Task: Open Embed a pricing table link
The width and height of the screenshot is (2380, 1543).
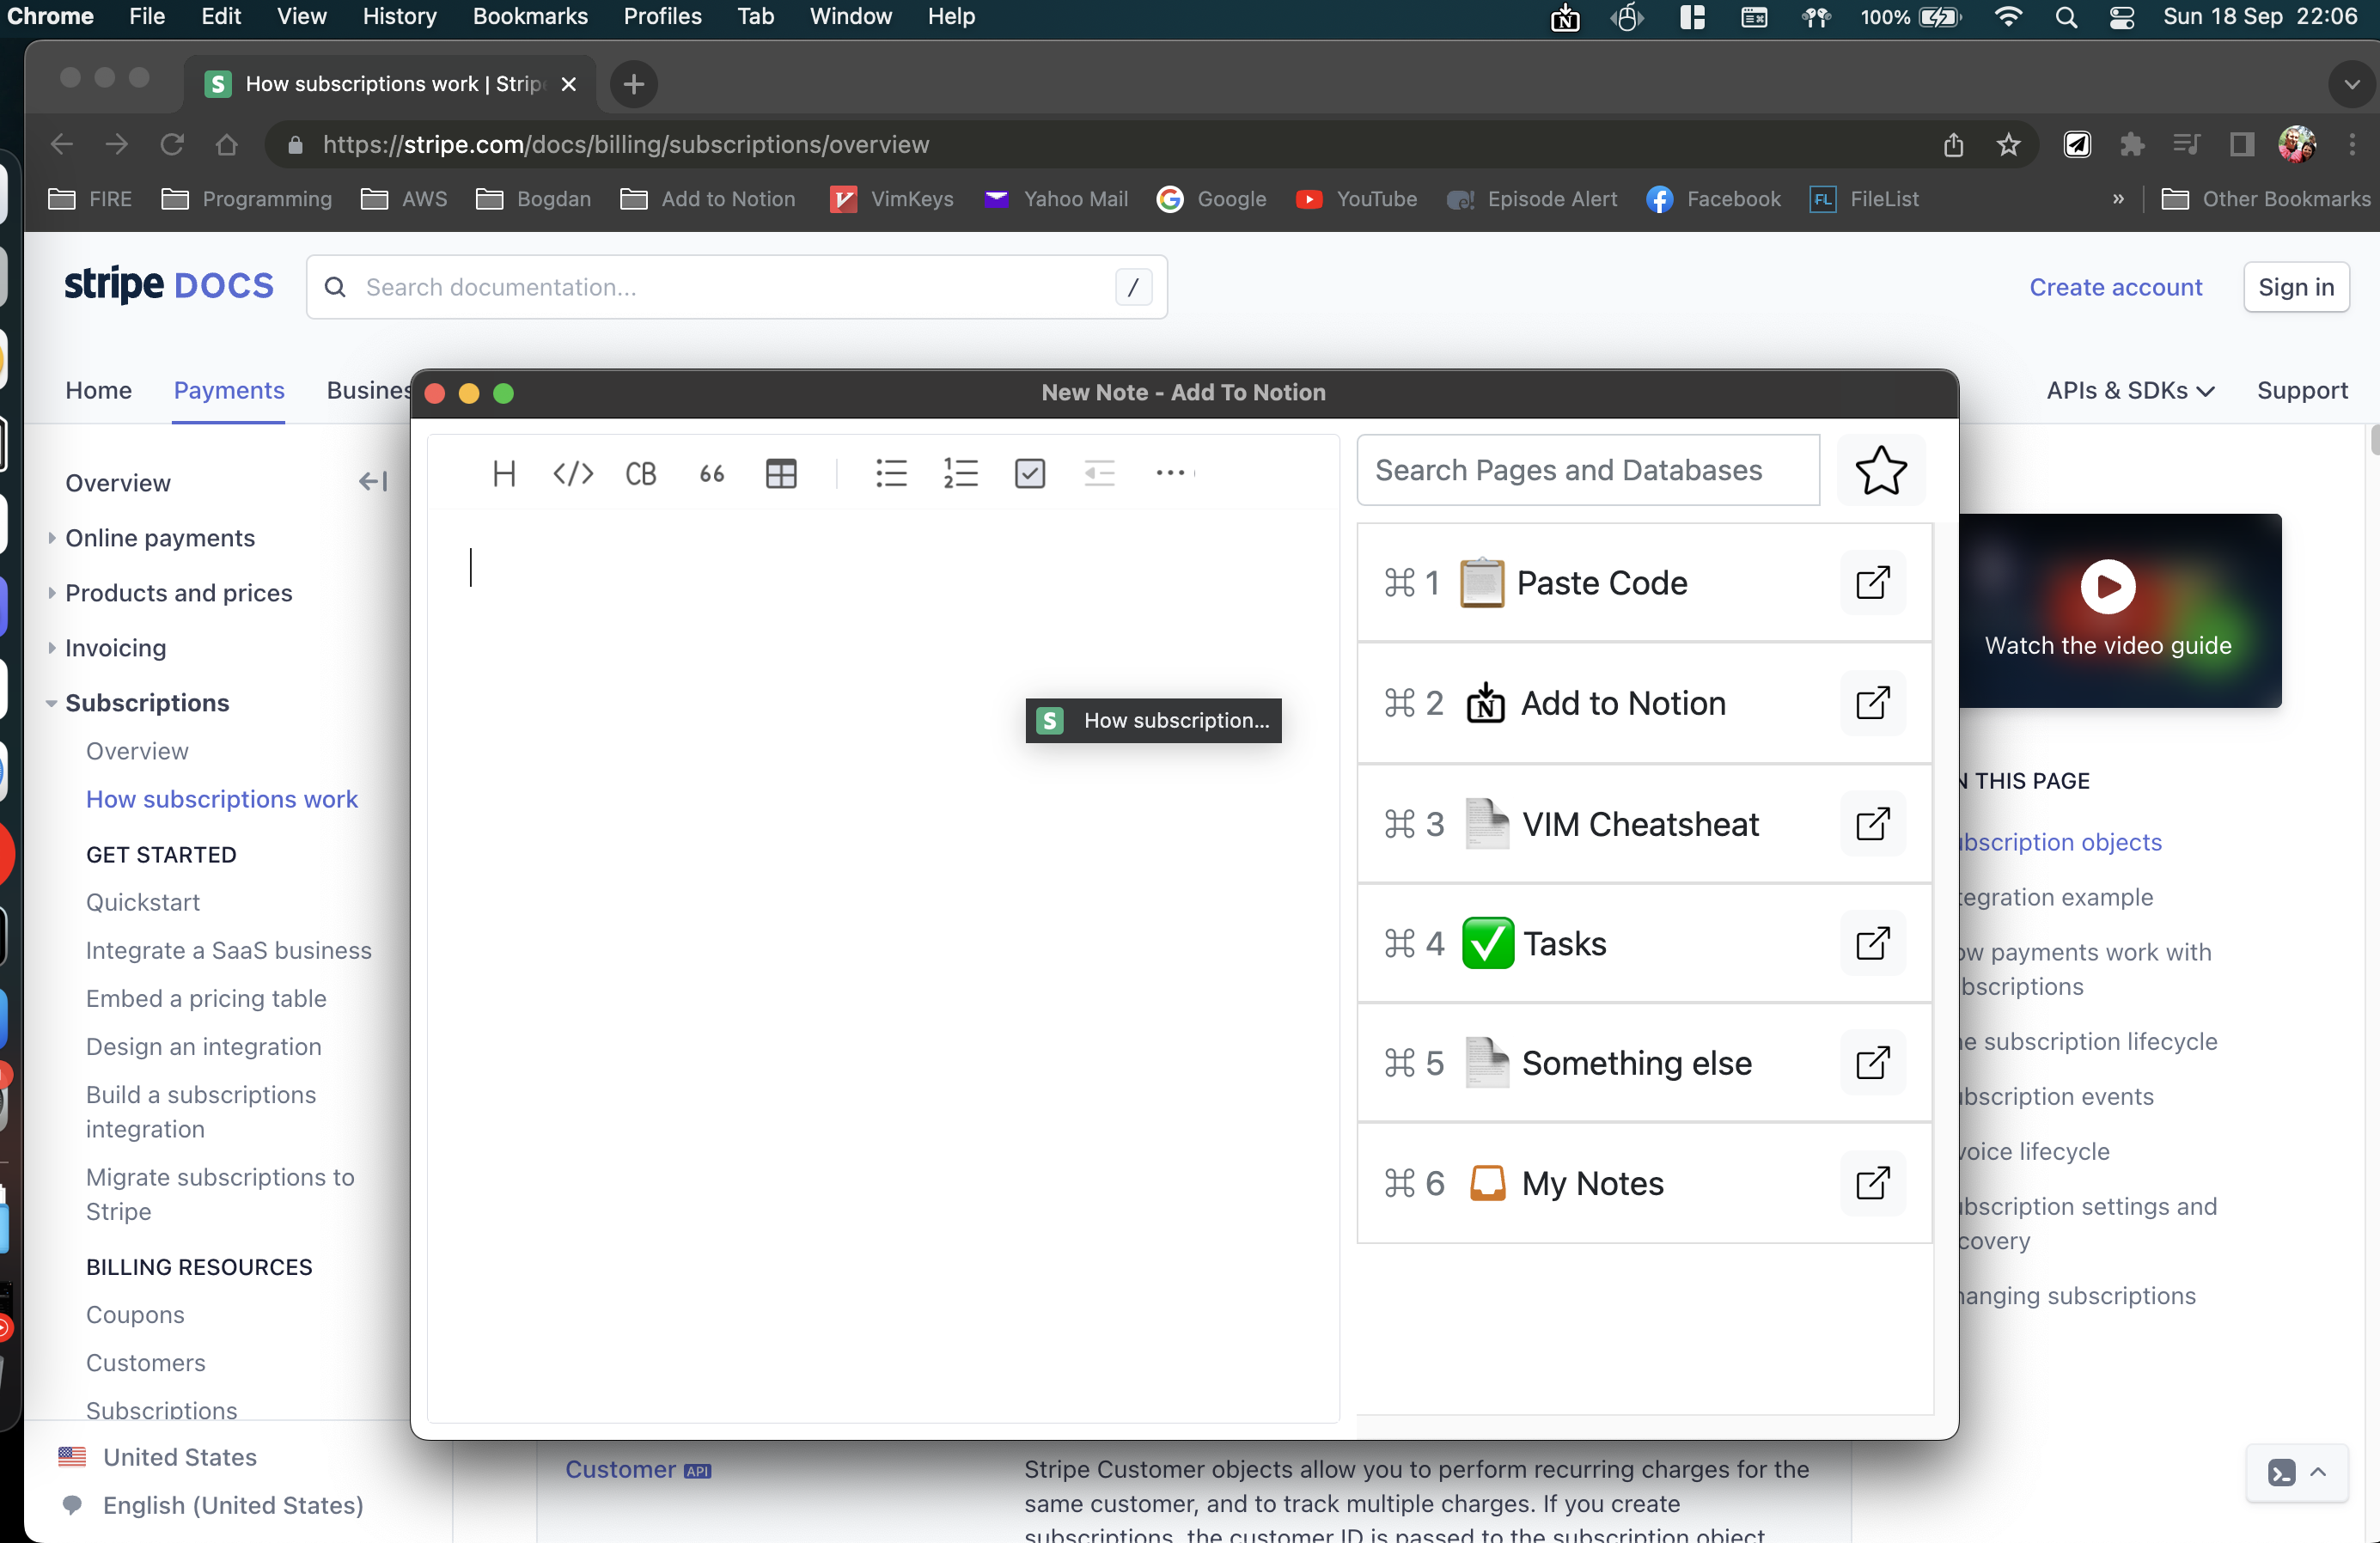Action: click(x=206, y=998)
